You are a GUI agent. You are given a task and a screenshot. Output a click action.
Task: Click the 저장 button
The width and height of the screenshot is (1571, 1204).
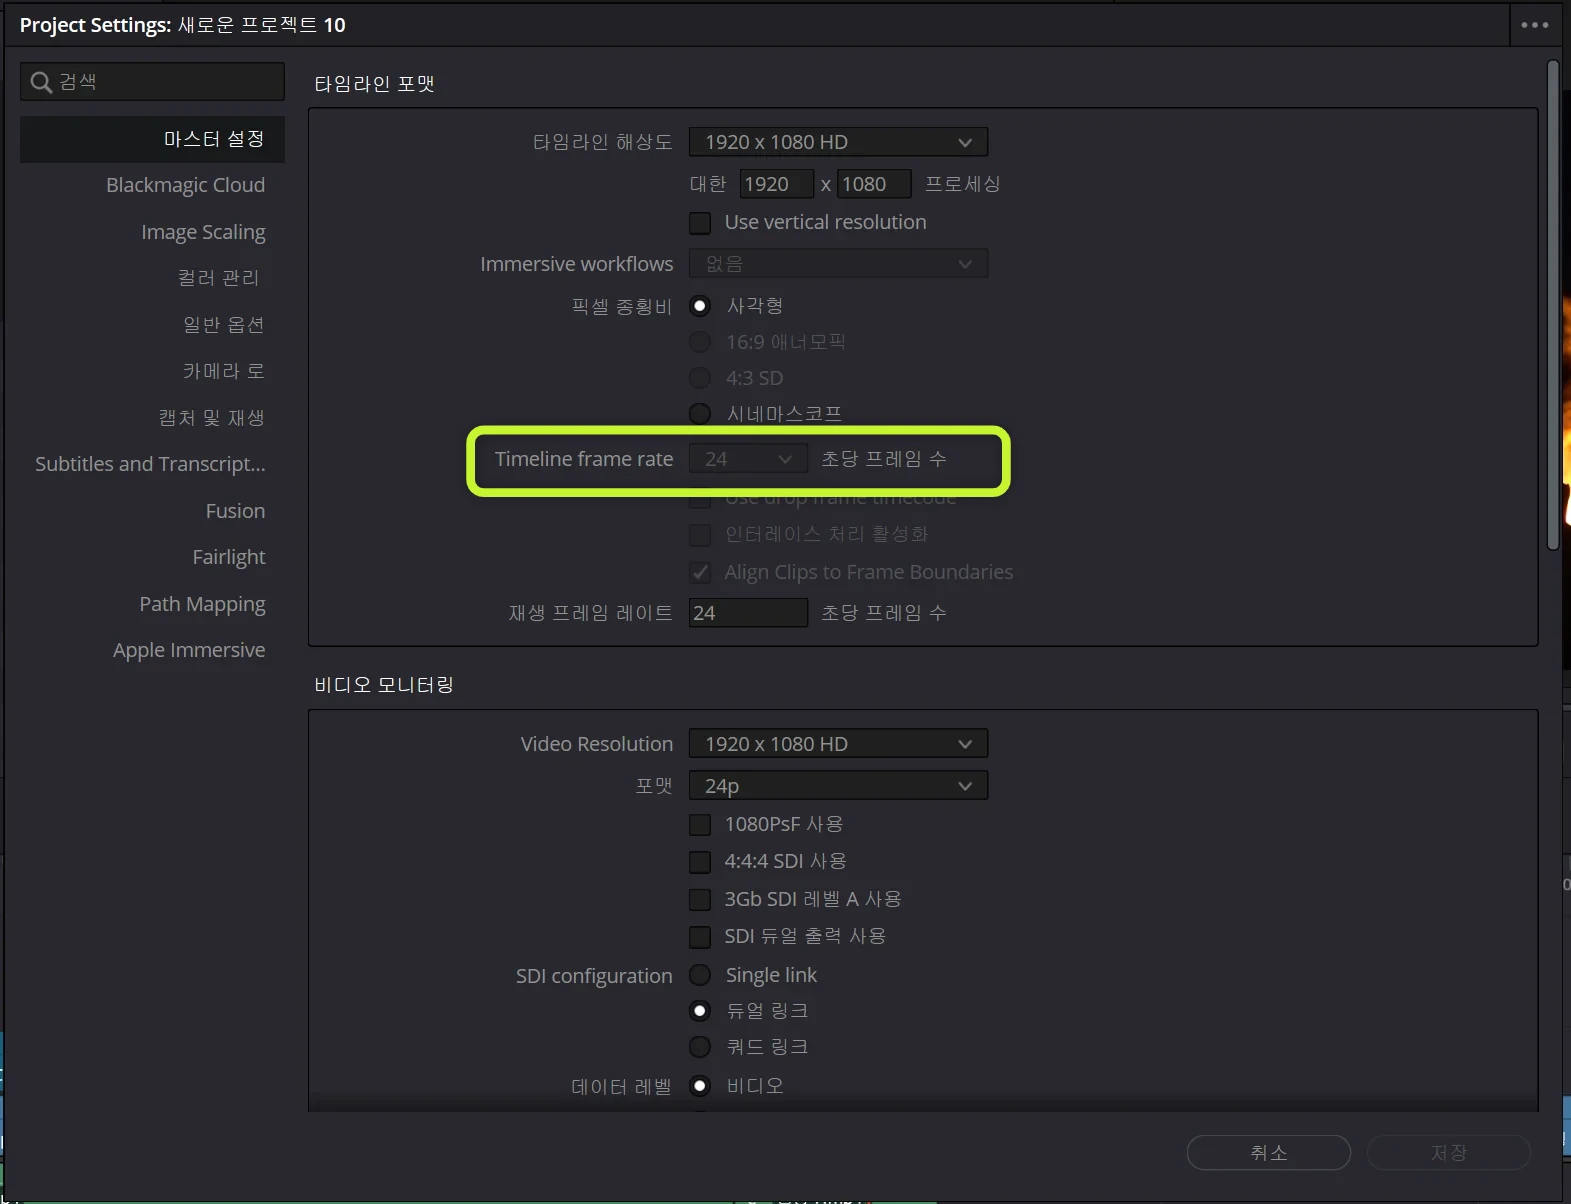(1449, 1153)
